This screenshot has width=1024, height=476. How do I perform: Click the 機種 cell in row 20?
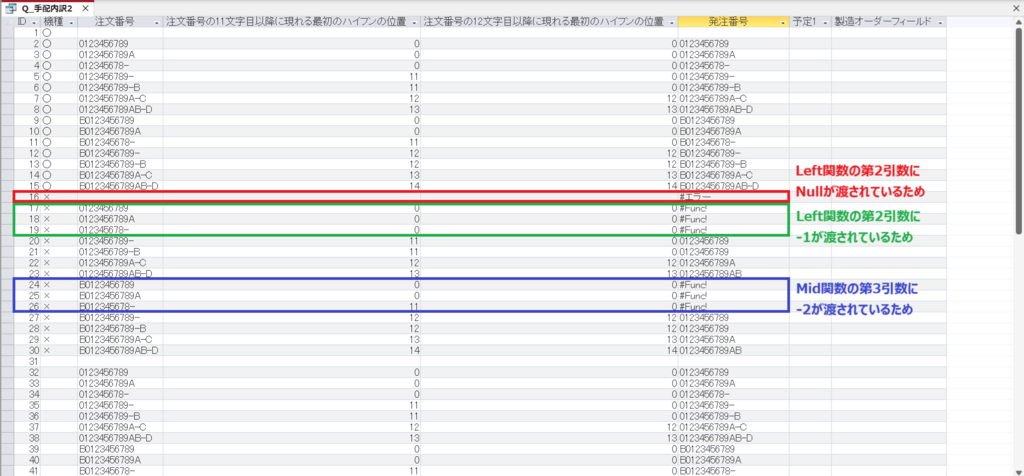59,241
